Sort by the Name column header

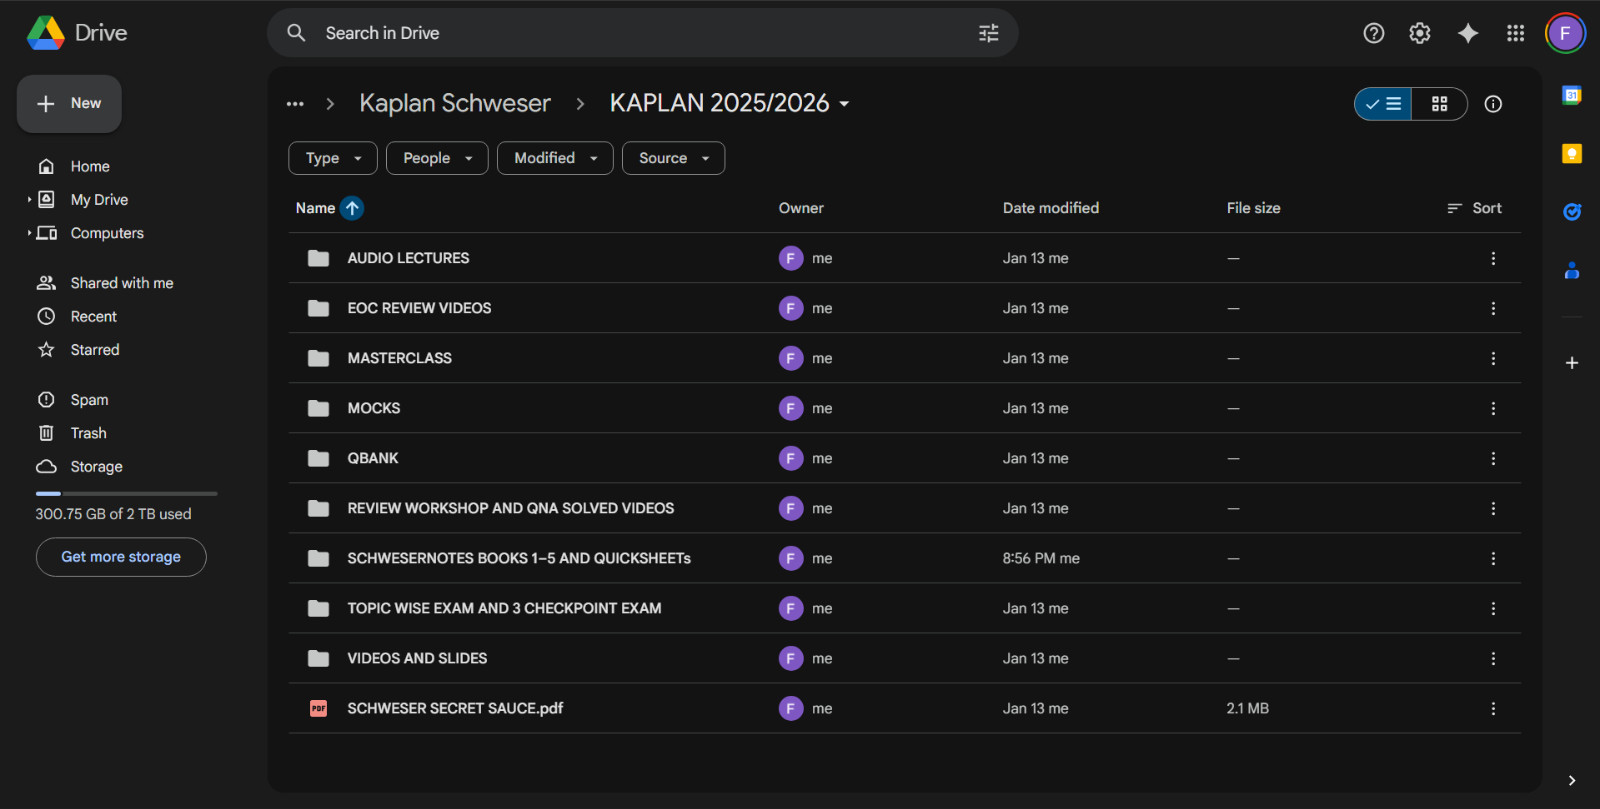point(315,208)
